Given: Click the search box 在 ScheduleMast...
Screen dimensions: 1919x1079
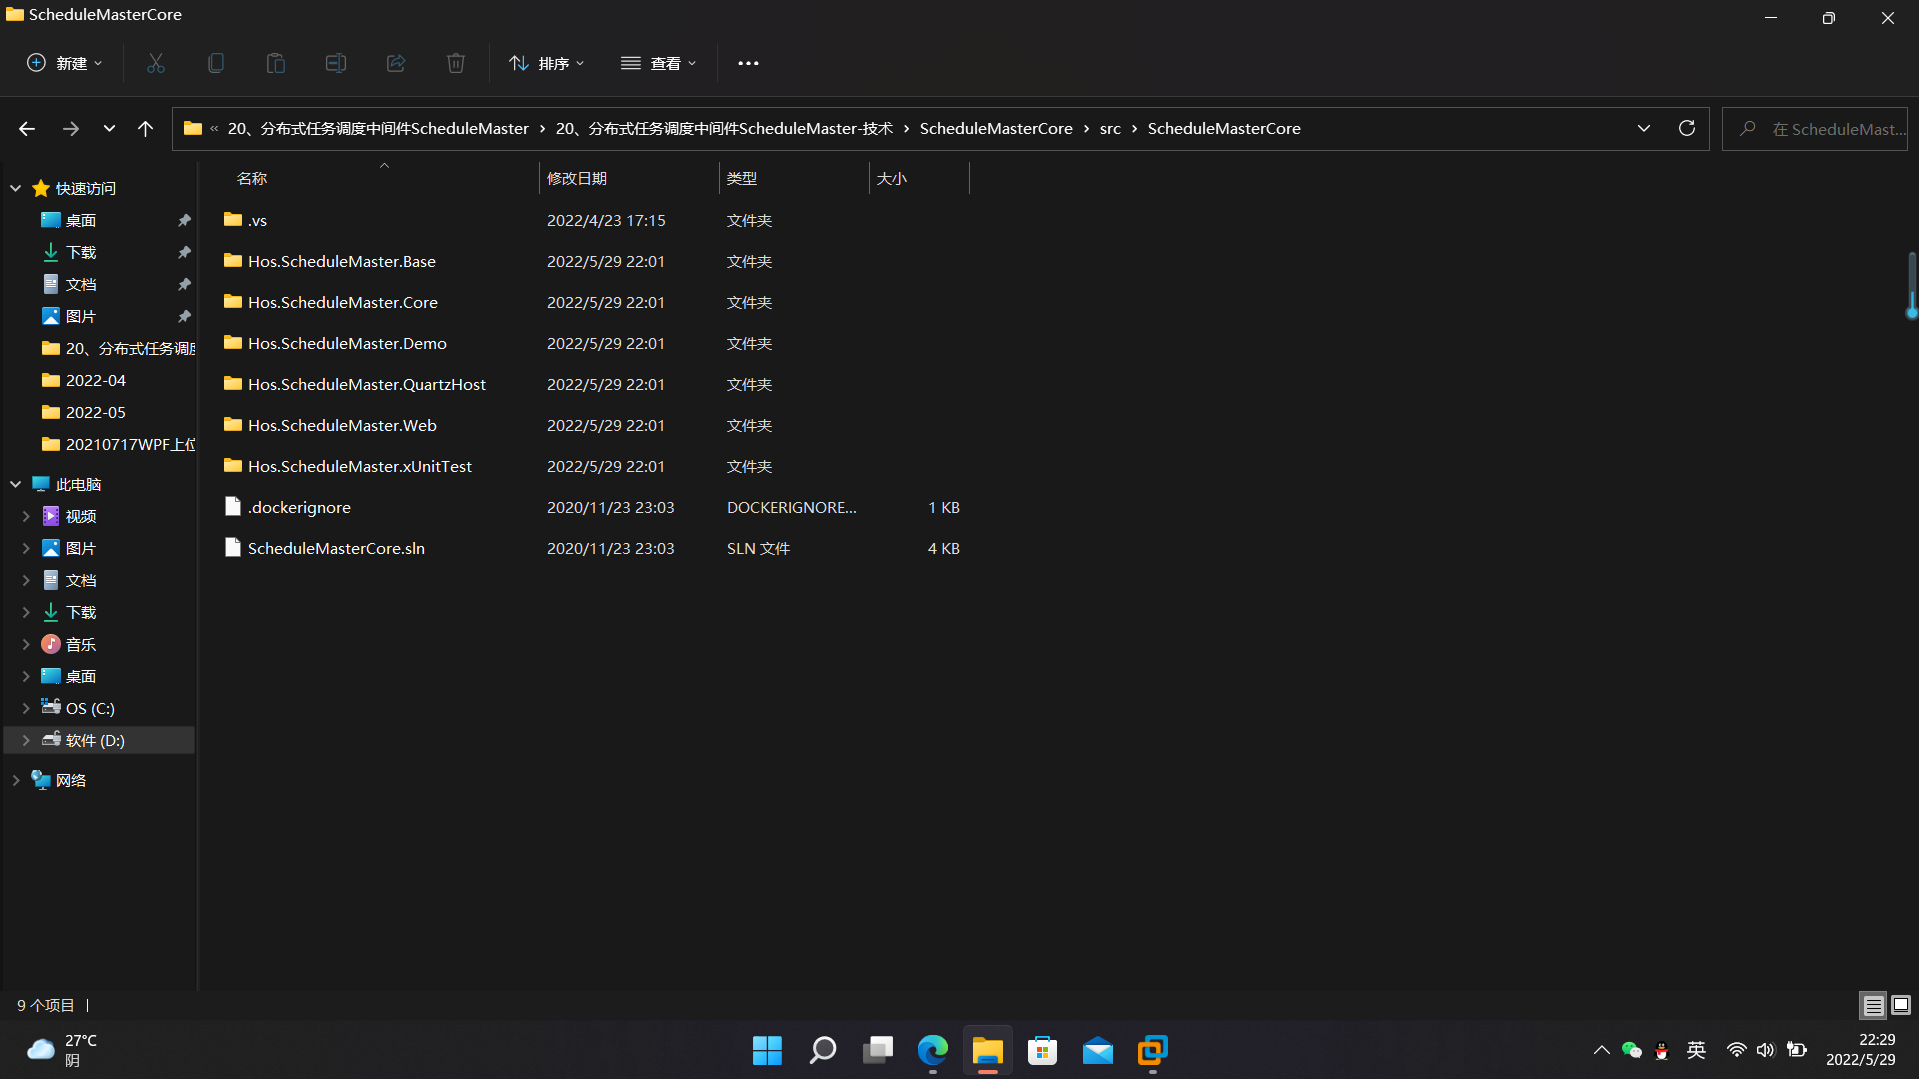Looking at the screenshot, I should [x=1815, y=129].
